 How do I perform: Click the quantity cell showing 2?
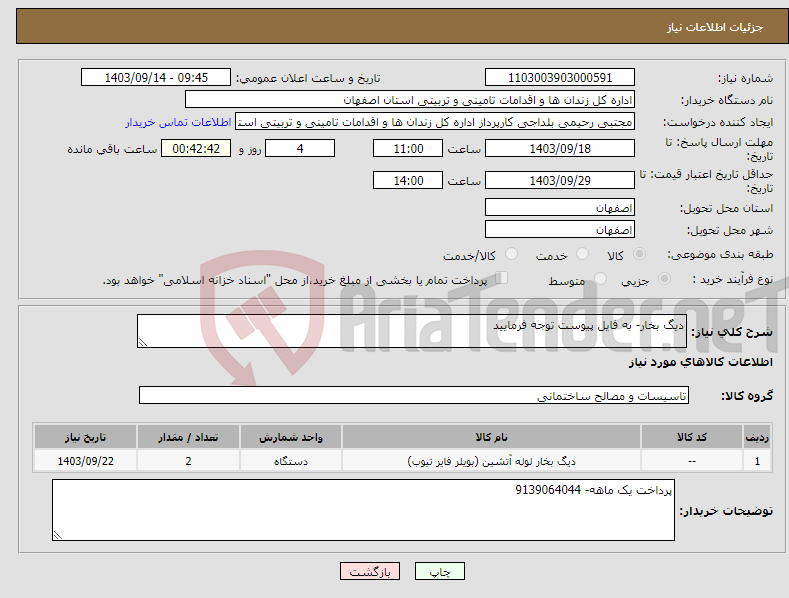point(188,461)
